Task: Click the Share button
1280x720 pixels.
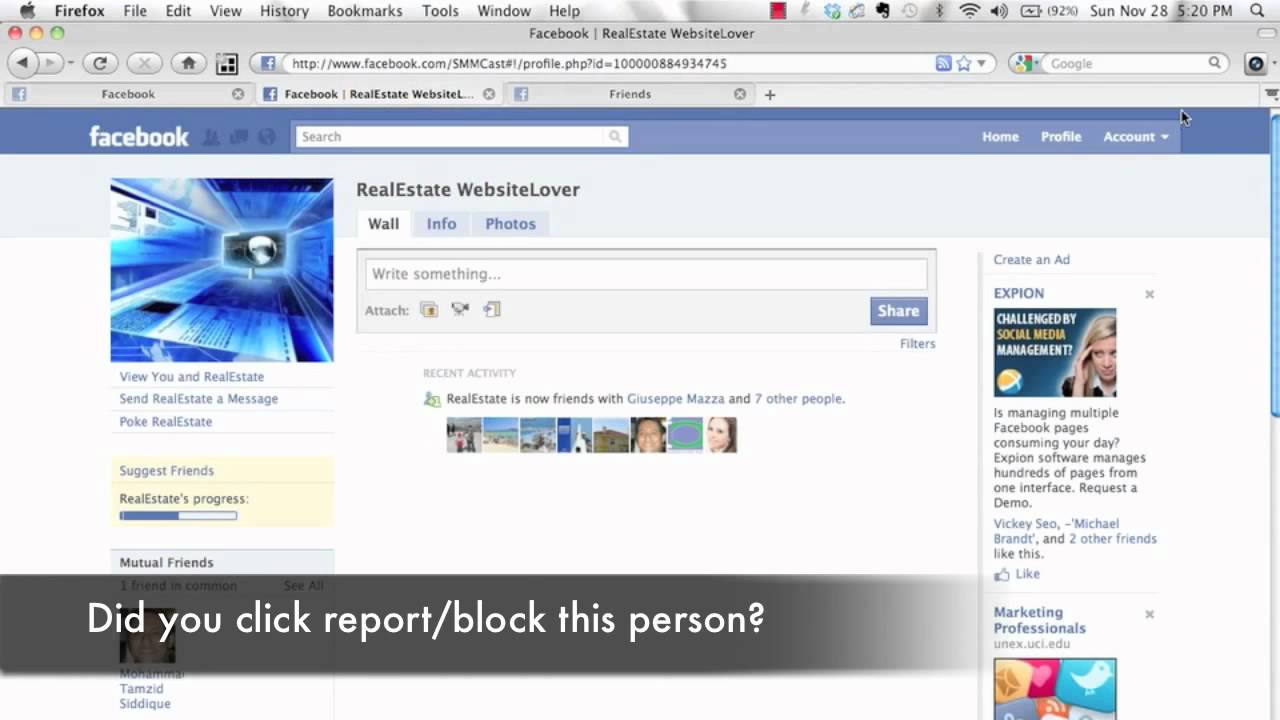Action: click(898, 311)
